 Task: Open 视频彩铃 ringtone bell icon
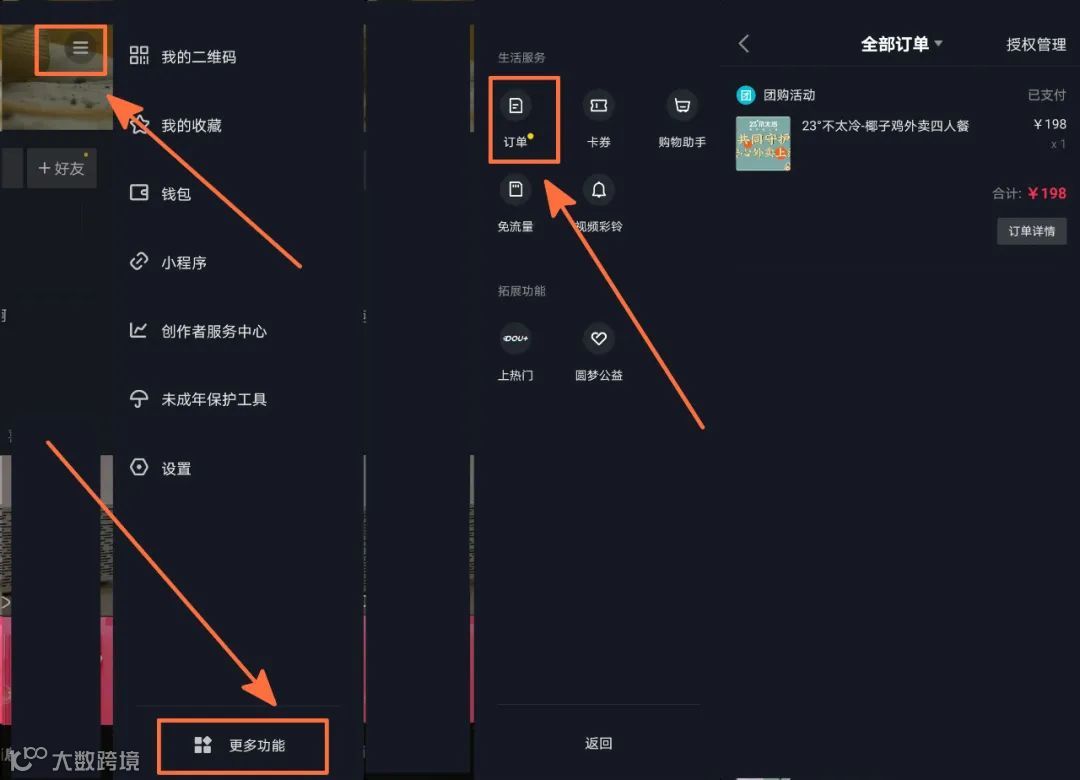599,189
